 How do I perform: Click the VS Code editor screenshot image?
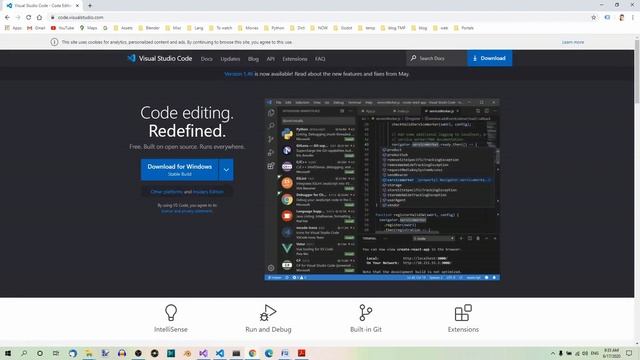click(382, 189)
